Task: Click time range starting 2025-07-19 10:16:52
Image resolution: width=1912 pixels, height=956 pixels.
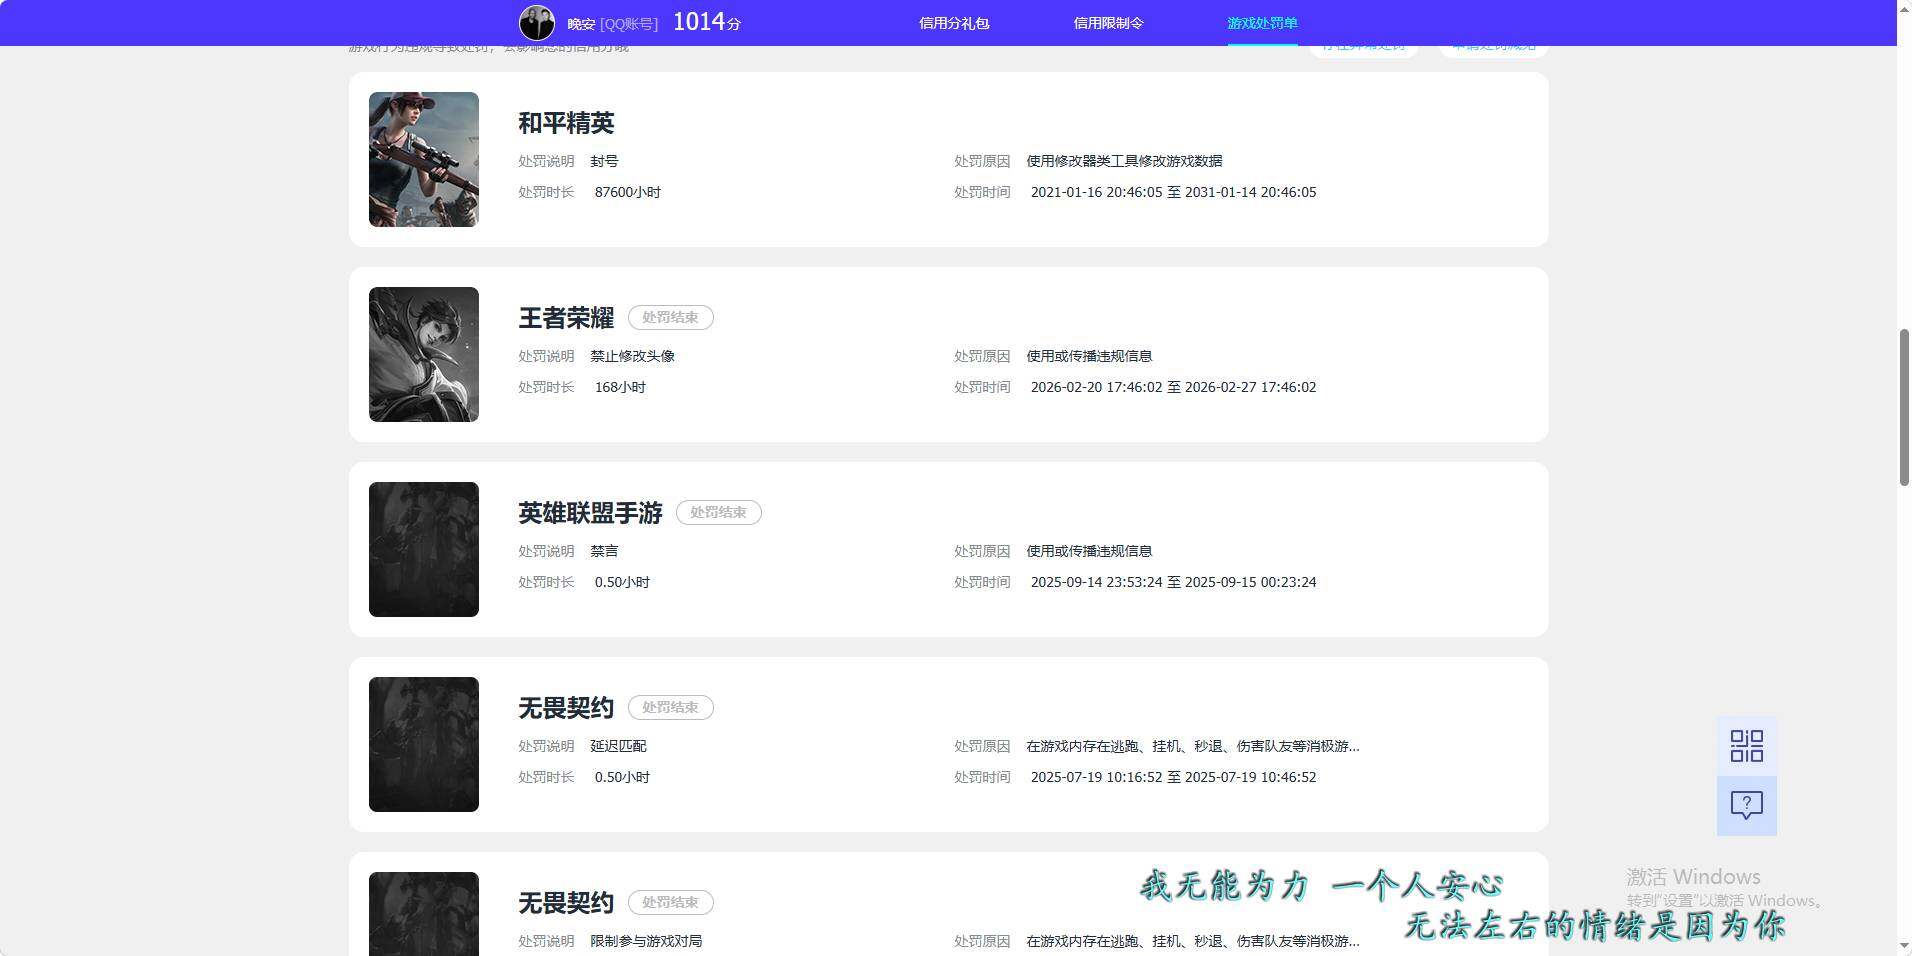Action: pyautogui.click(x=1173, y=777)
